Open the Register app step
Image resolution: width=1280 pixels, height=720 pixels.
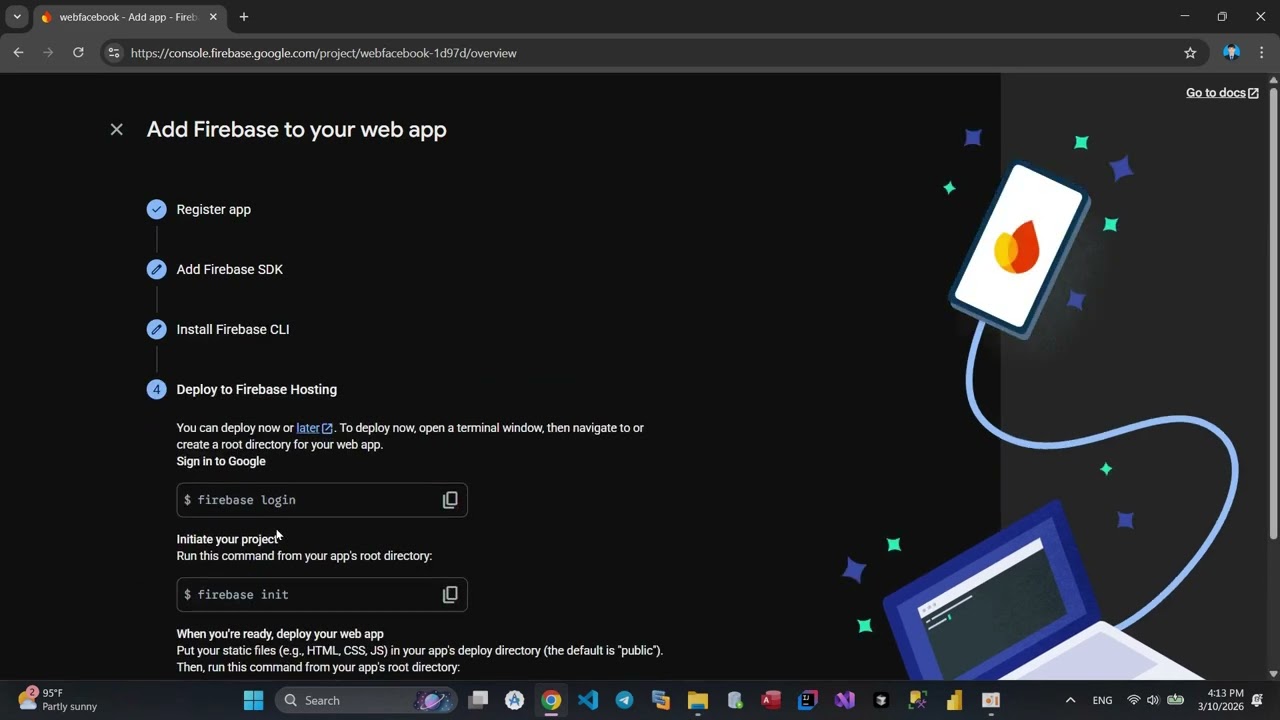tap(214, 209)
